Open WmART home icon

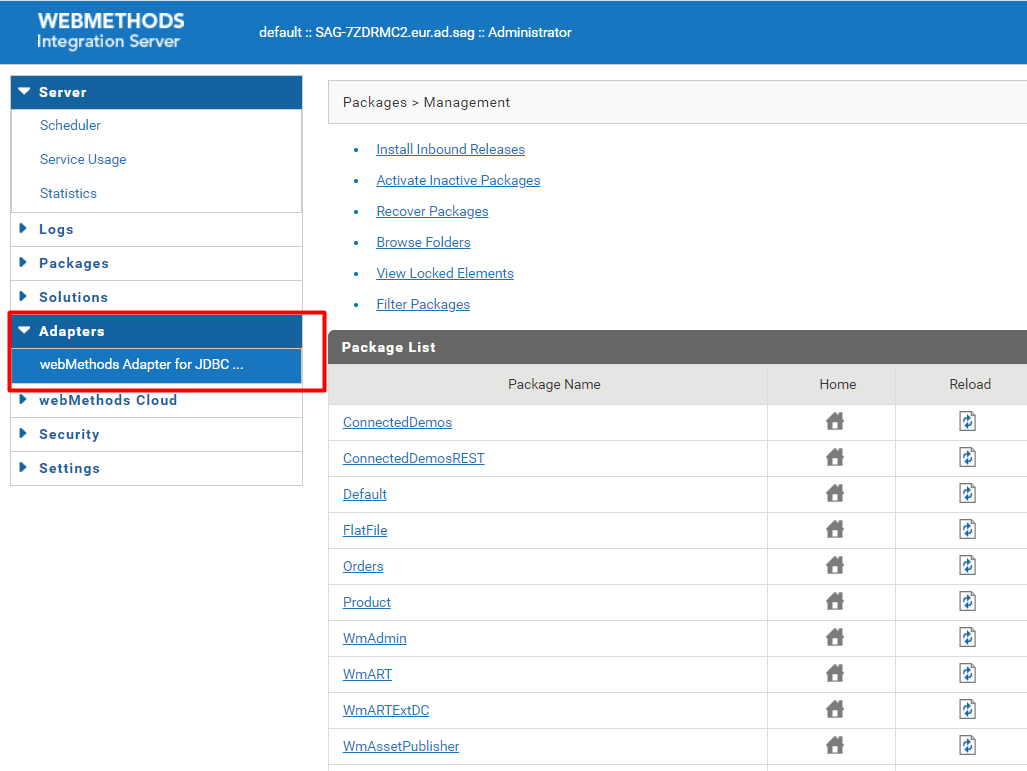coord(834,673)
